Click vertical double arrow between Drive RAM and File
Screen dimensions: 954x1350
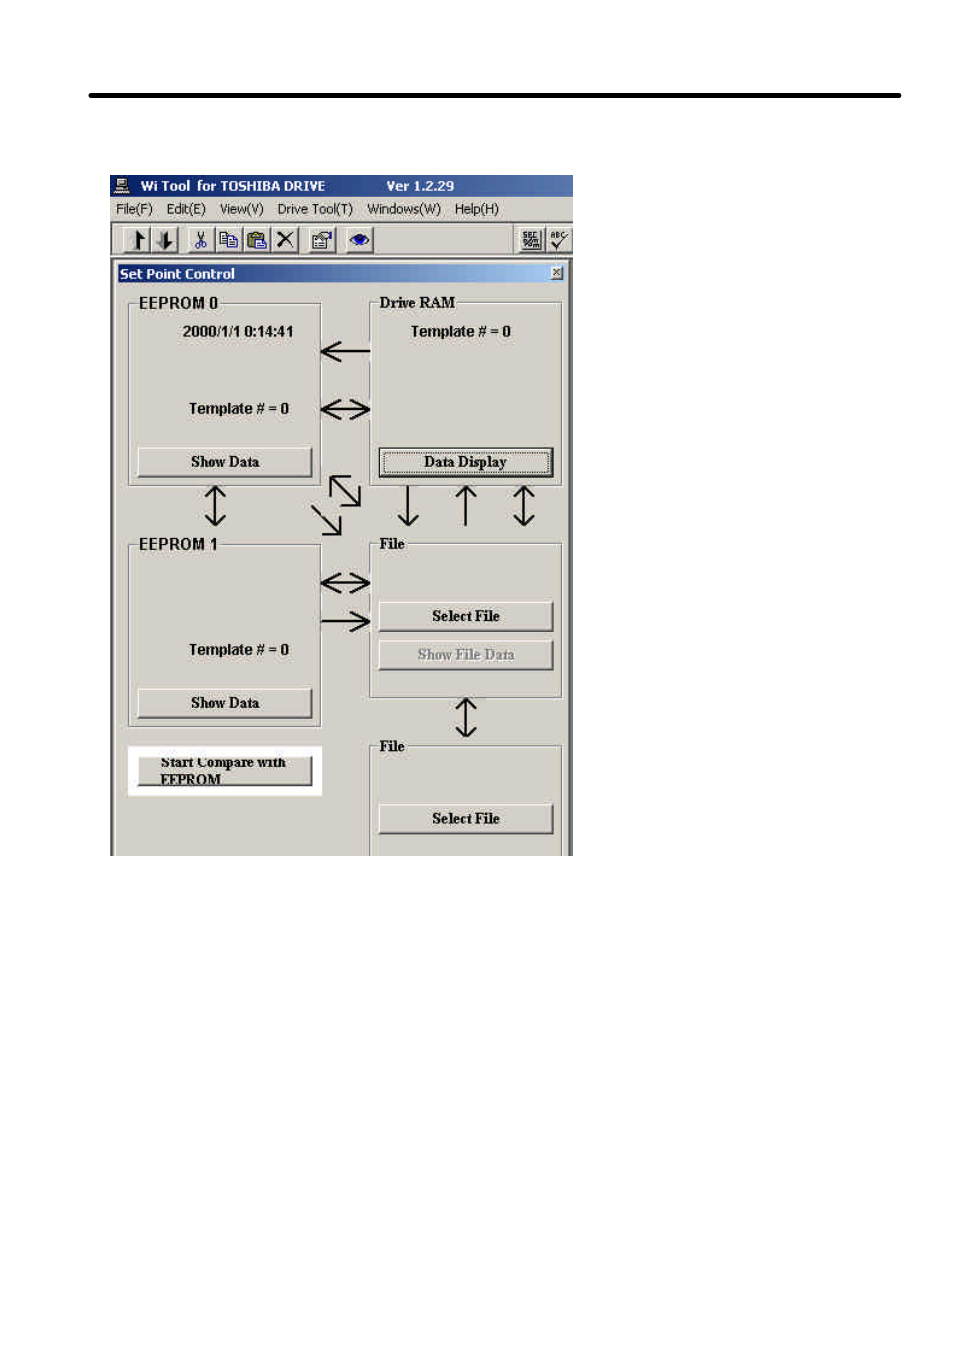pyautogui.click(x=524, y=506)
